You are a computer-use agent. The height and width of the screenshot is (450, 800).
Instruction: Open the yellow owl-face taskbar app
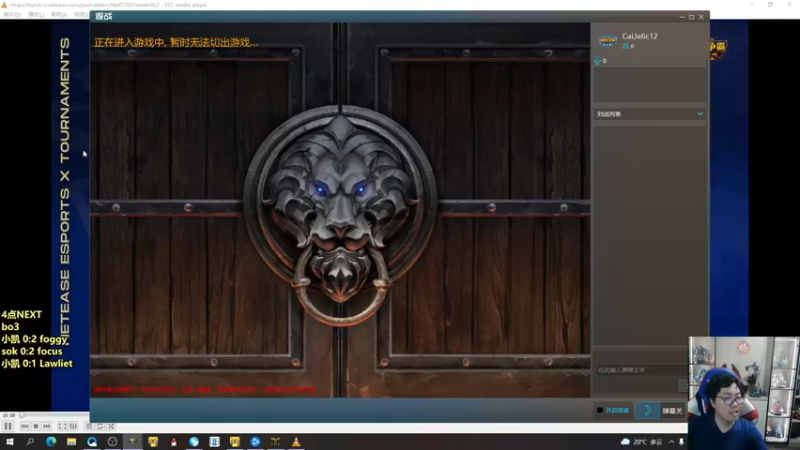pyautogui.click(x=153, y=442)
